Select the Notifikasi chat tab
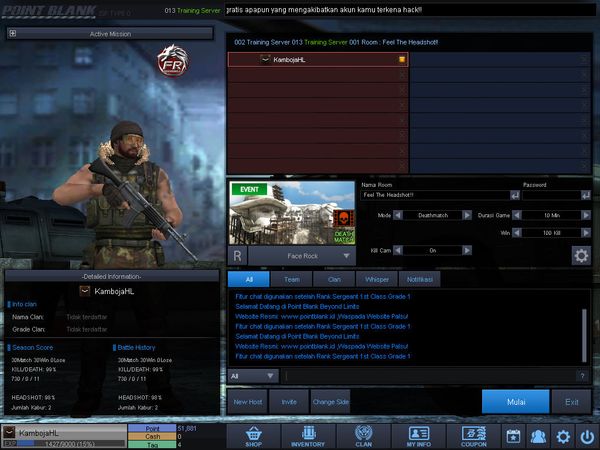 pos(419,279)
